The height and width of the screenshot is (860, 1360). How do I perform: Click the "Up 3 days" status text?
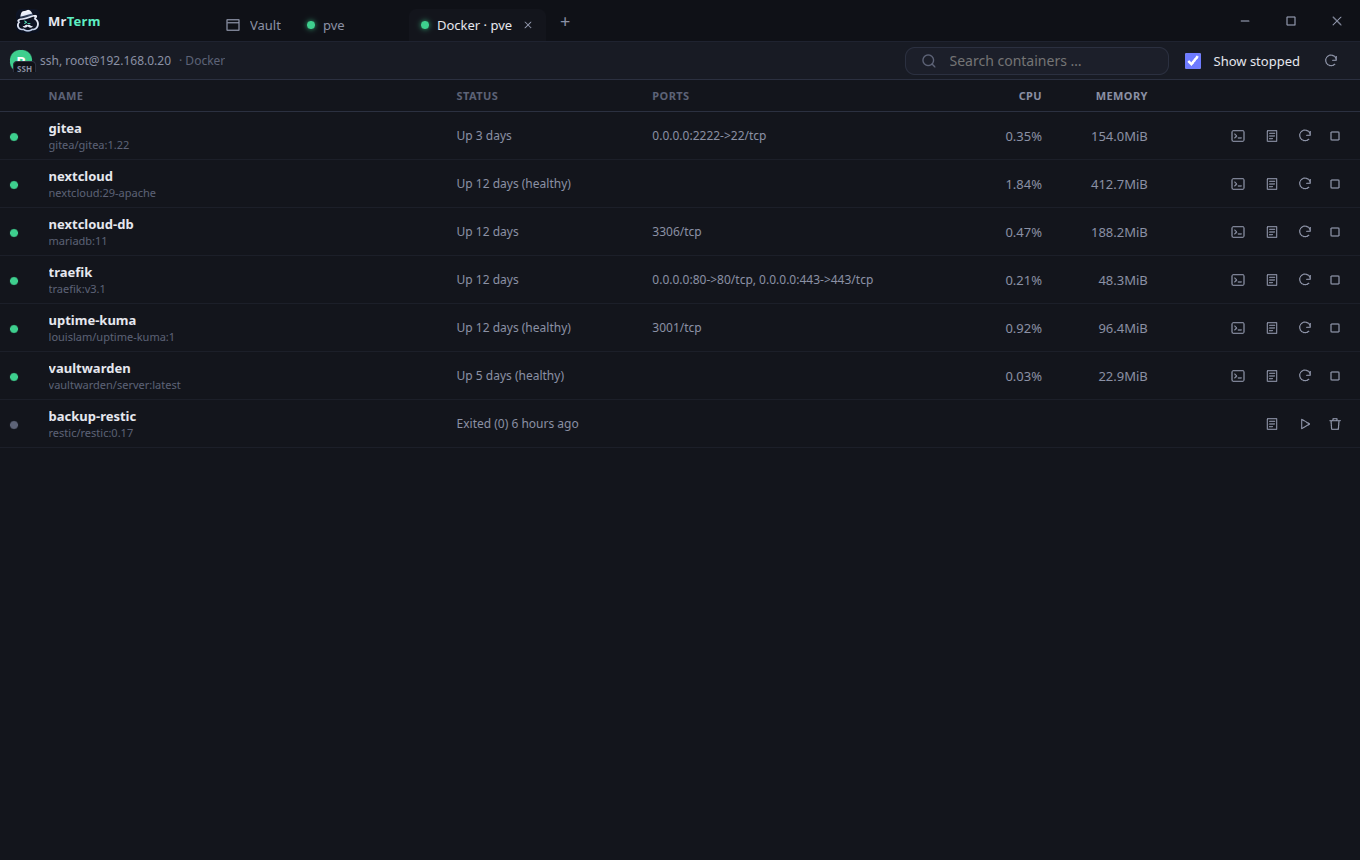[x=484, y=136]
